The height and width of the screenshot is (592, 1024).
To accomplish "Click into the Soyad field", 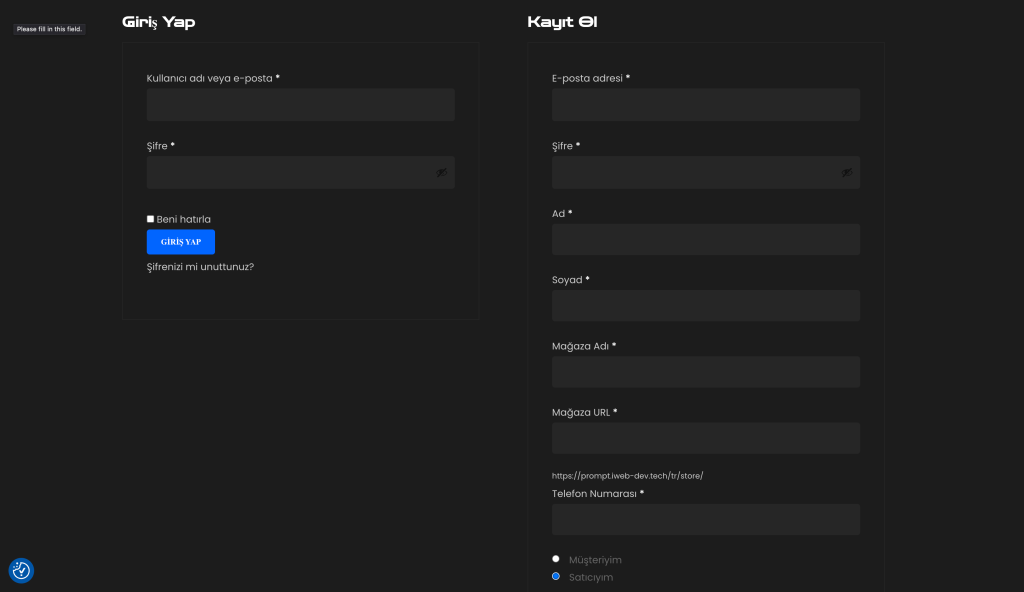I will click(706, 306).
